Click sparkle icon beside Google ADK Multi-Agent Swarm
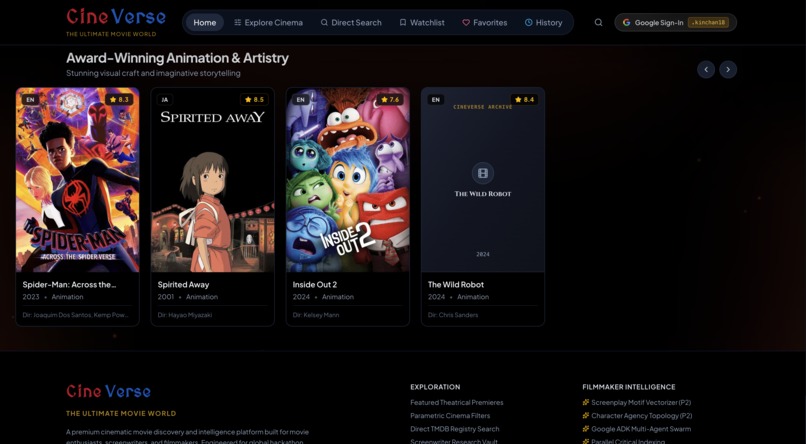 click(x=585, y=429)
